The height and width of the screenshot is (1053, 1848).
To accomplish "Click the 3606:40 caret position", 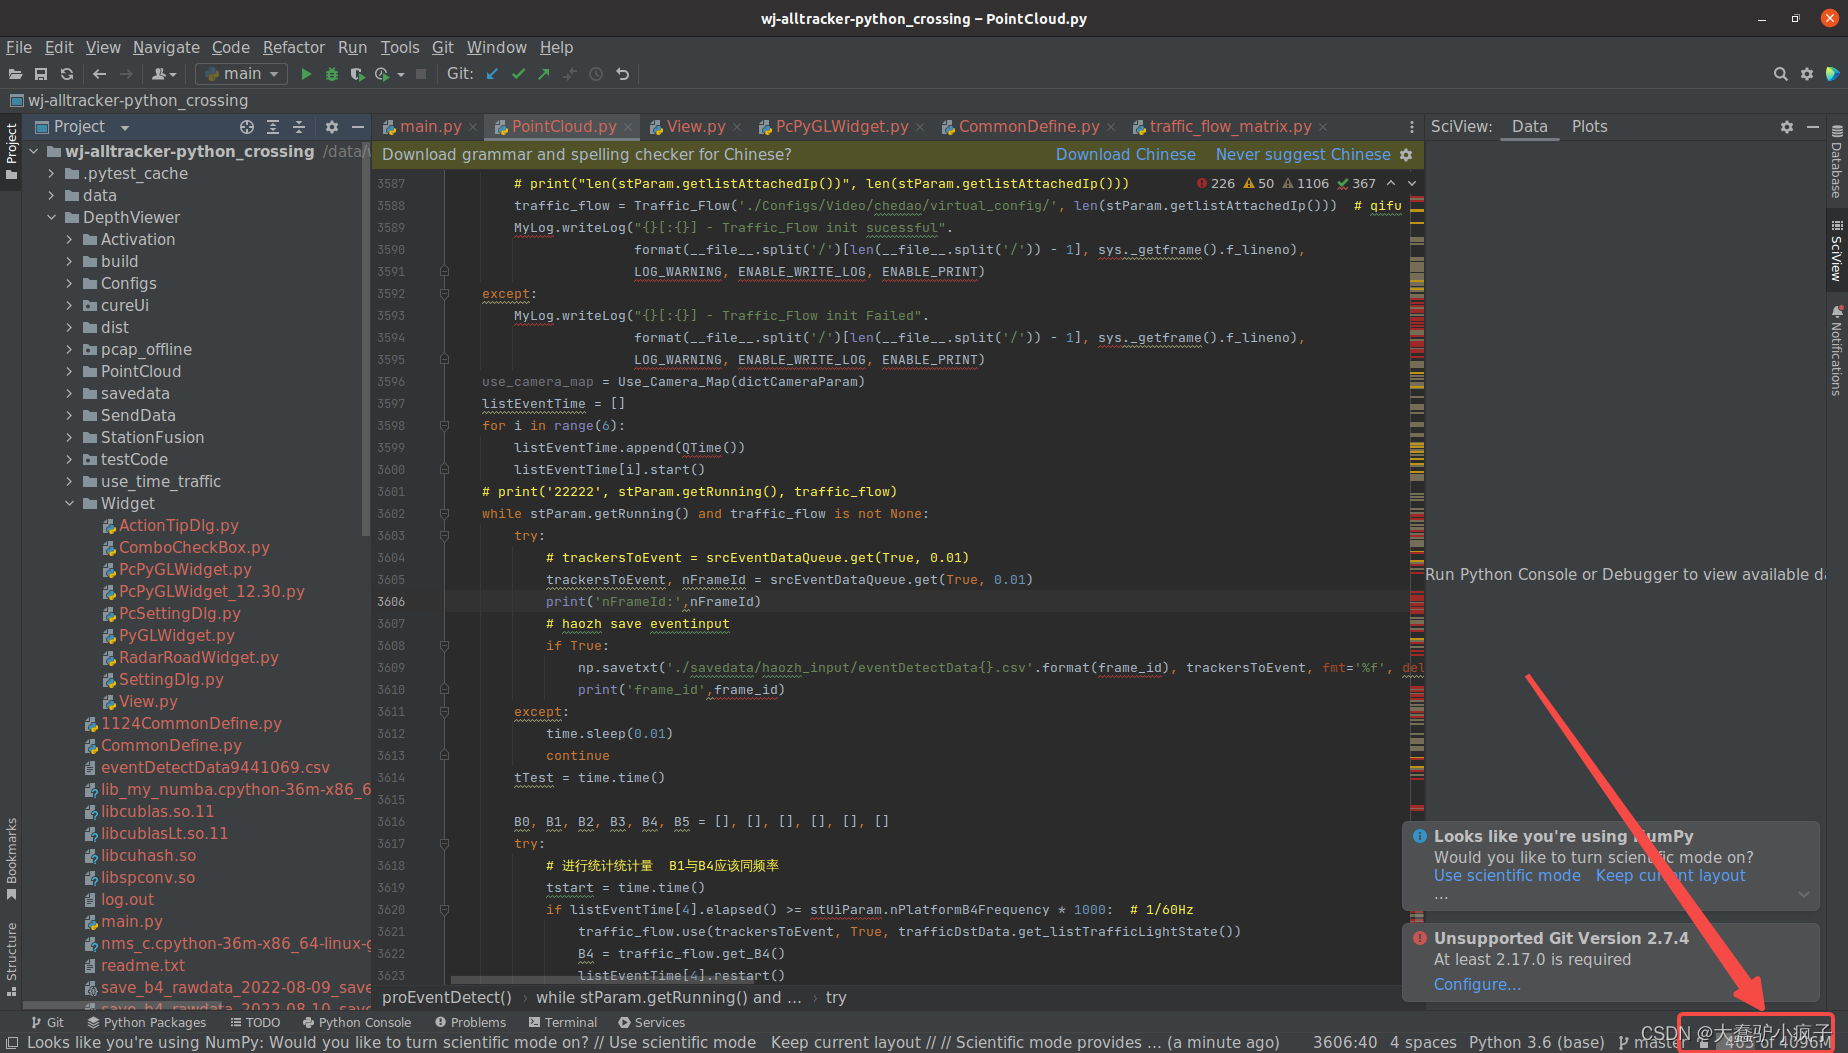I will click(x=1345, y=1042).
